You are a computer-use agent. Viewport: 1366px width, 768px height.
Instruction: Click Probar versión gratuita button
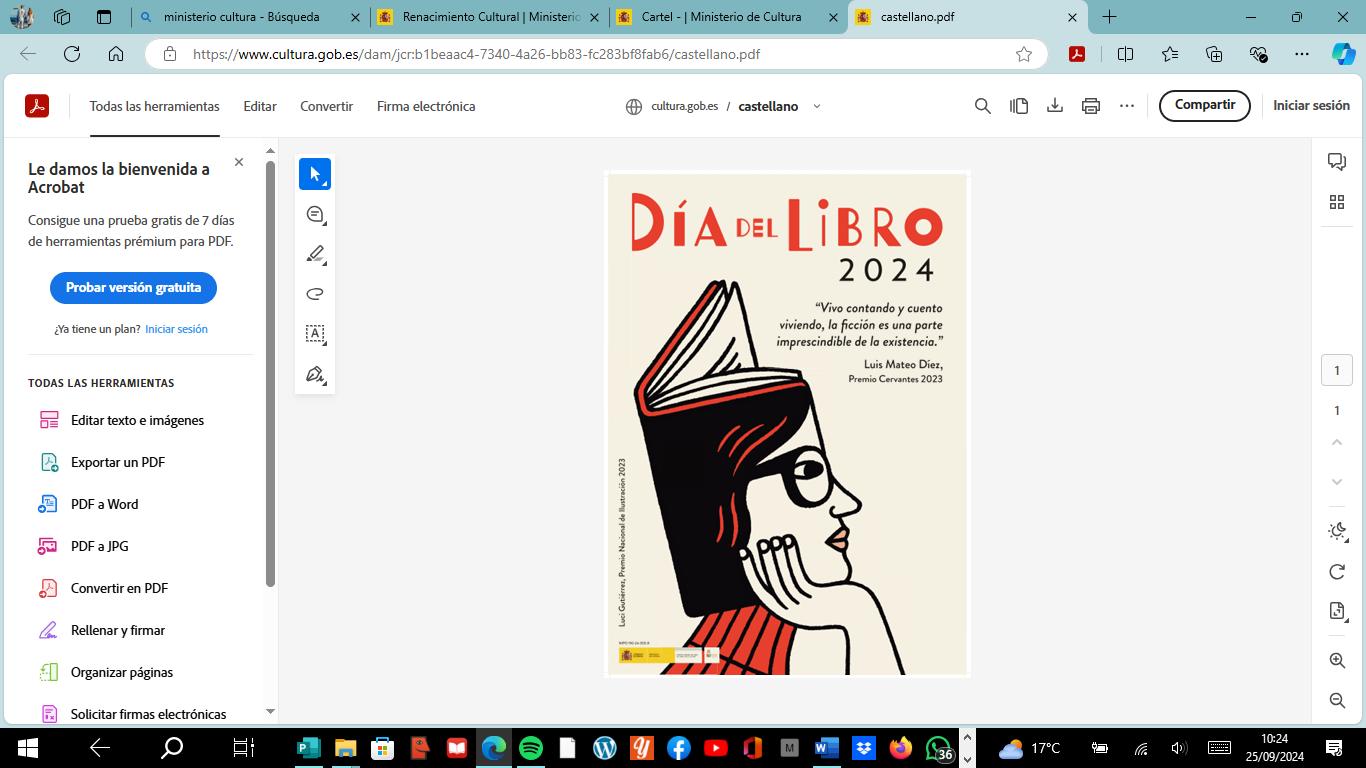(x=133, y=287)
